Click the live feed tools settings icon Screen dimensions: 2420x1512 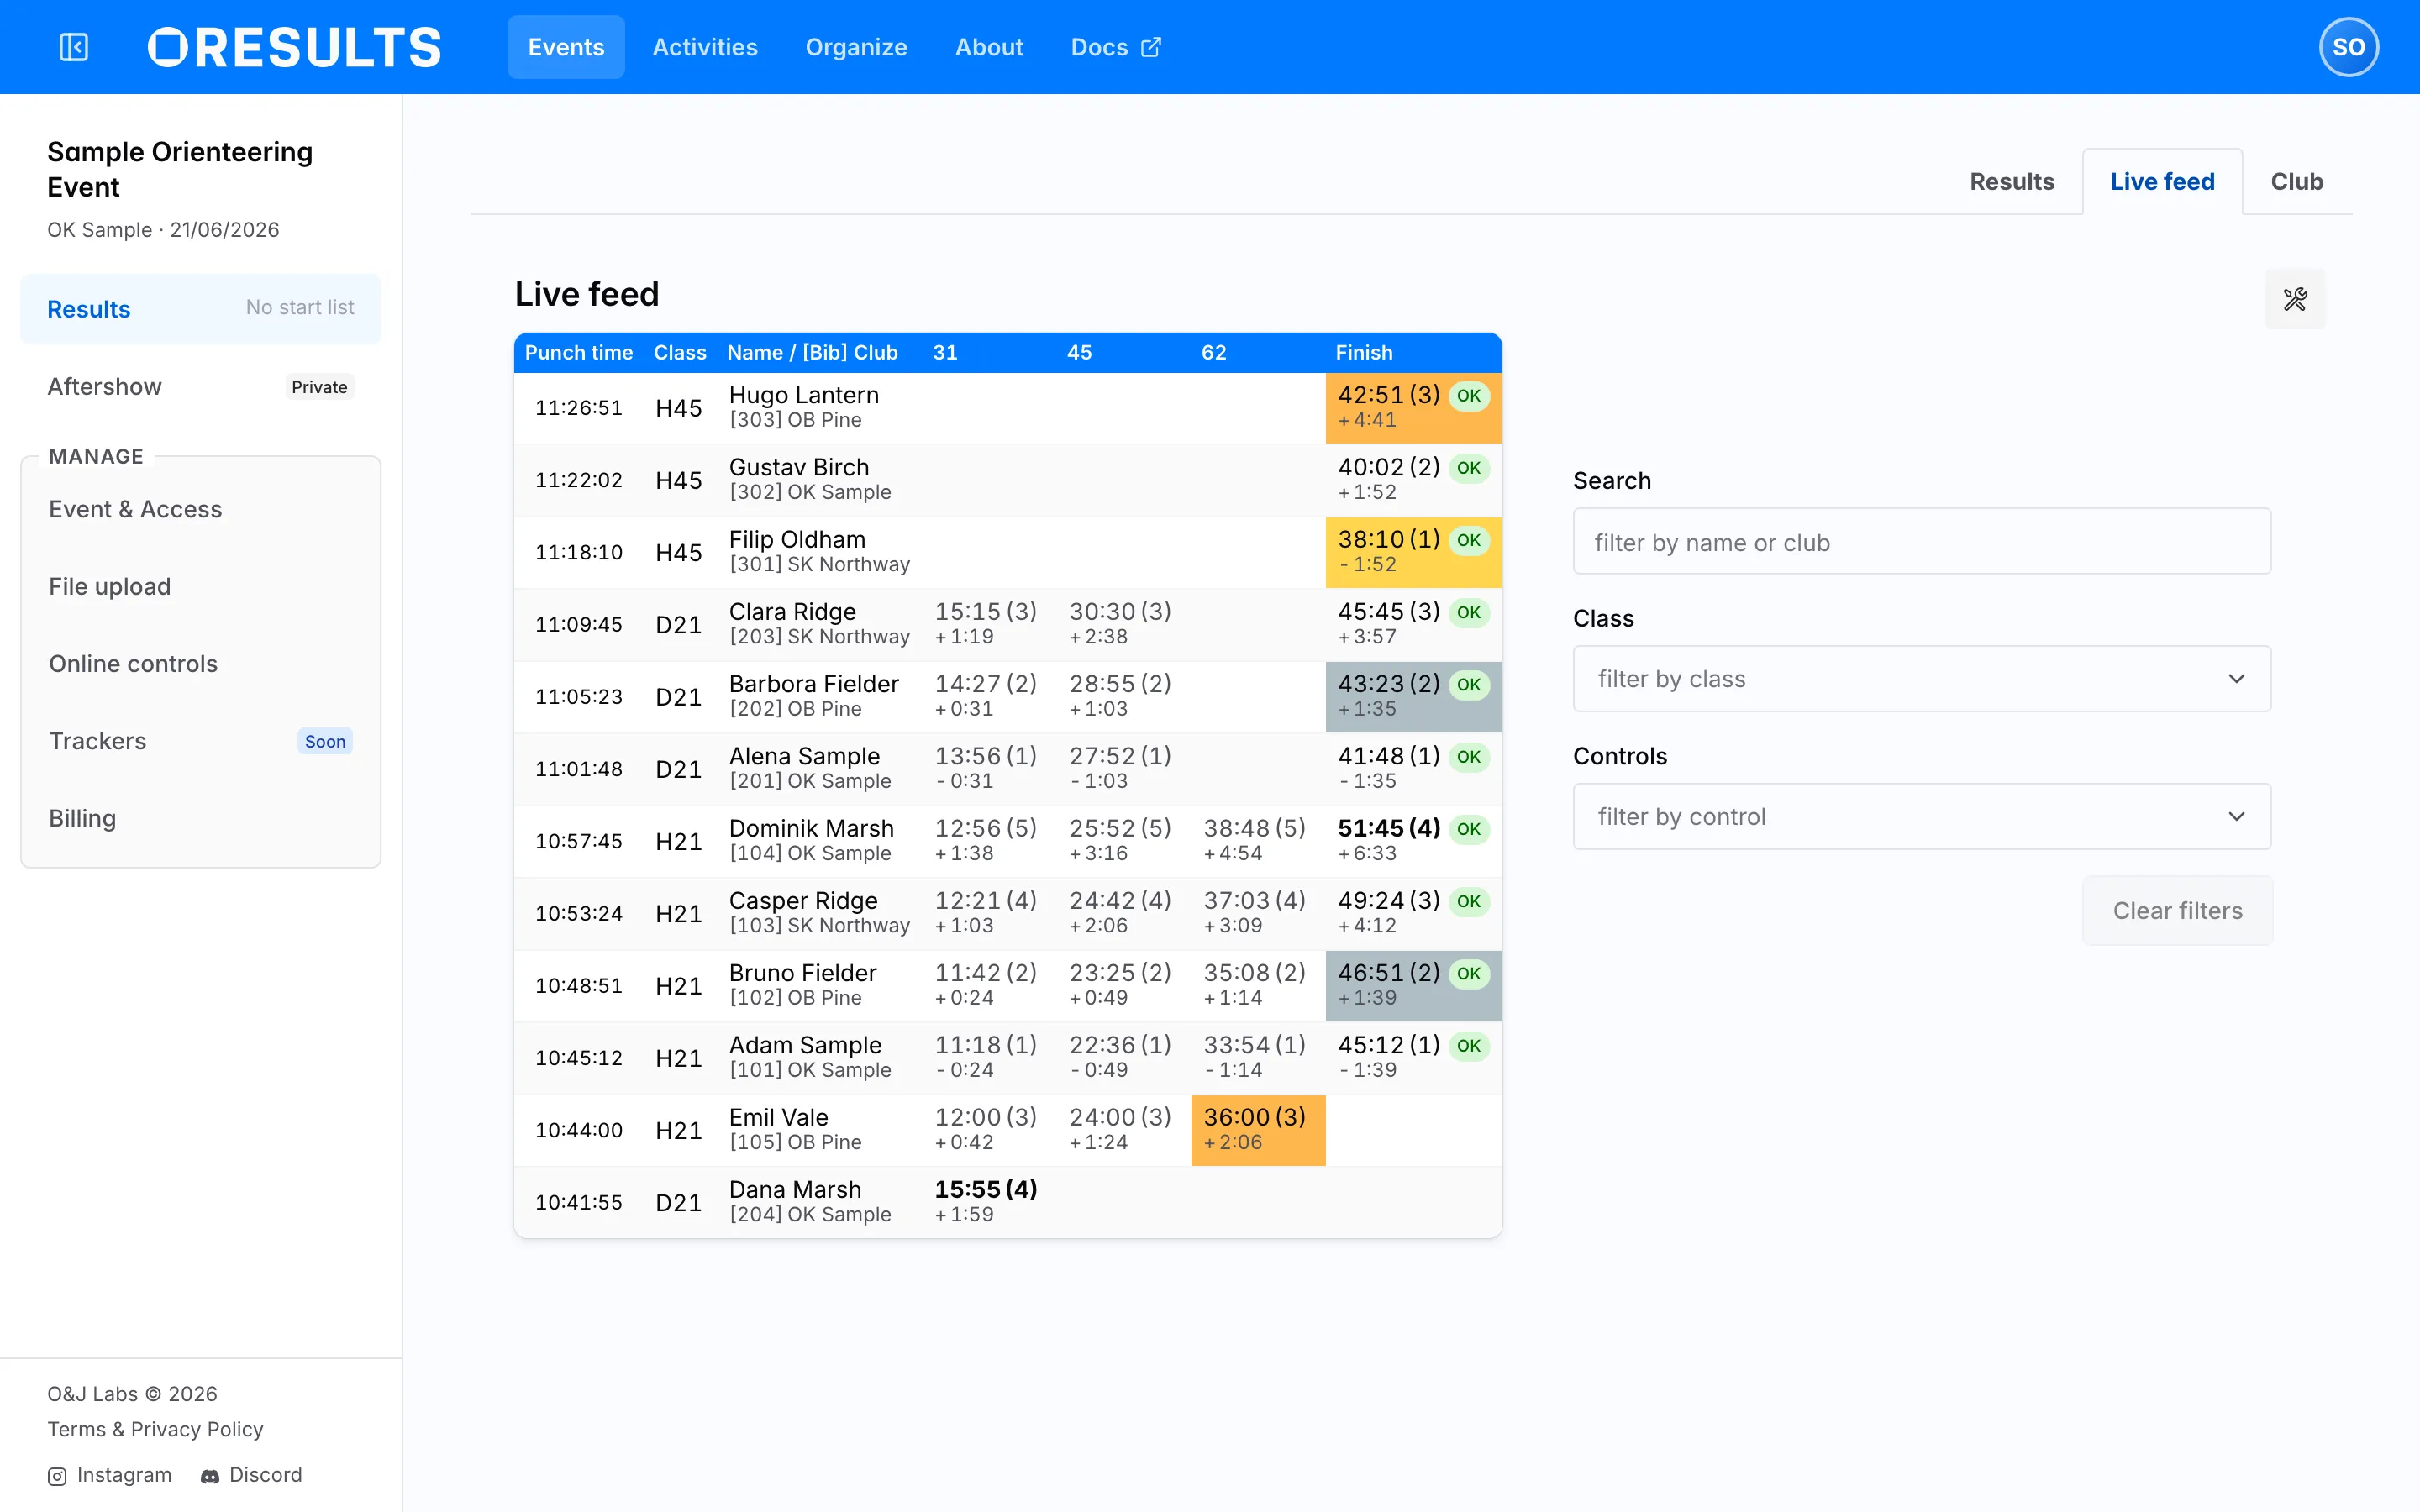[2295, 299]
